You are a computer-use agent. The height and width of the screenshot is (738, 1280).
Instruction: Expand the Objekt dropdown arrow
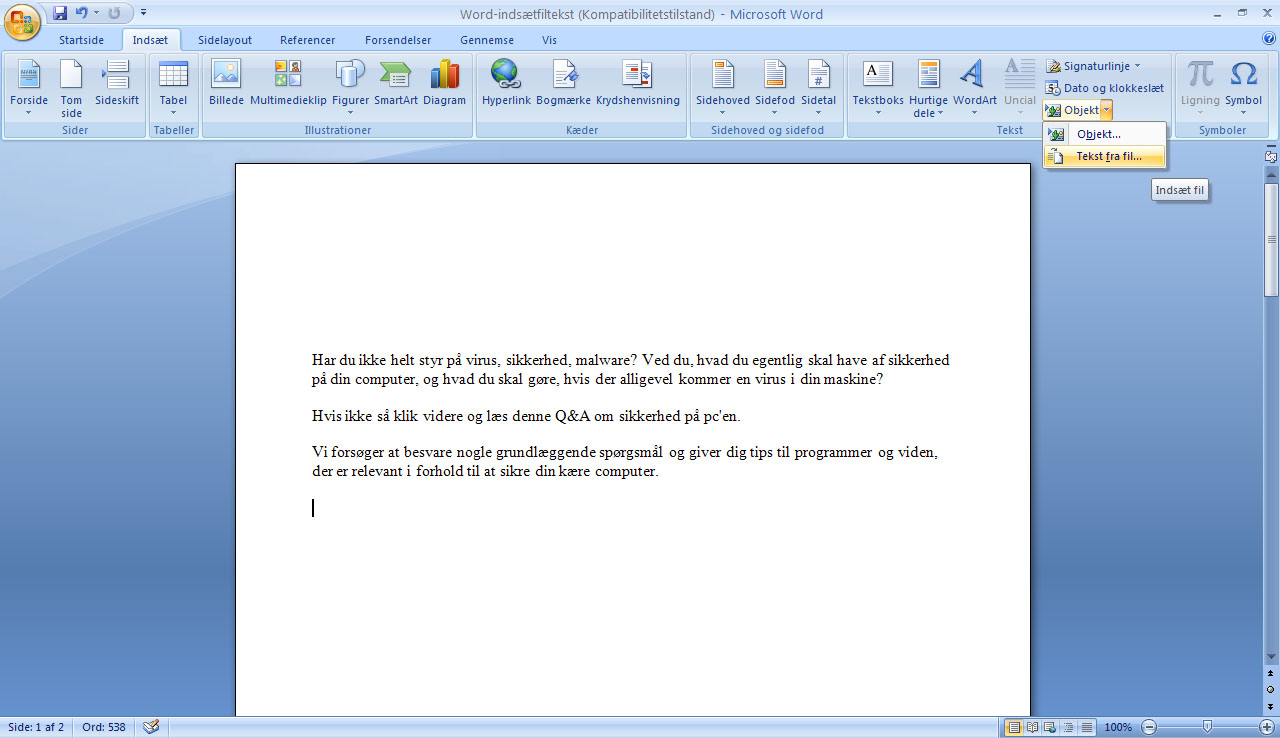coord(1106,110)
